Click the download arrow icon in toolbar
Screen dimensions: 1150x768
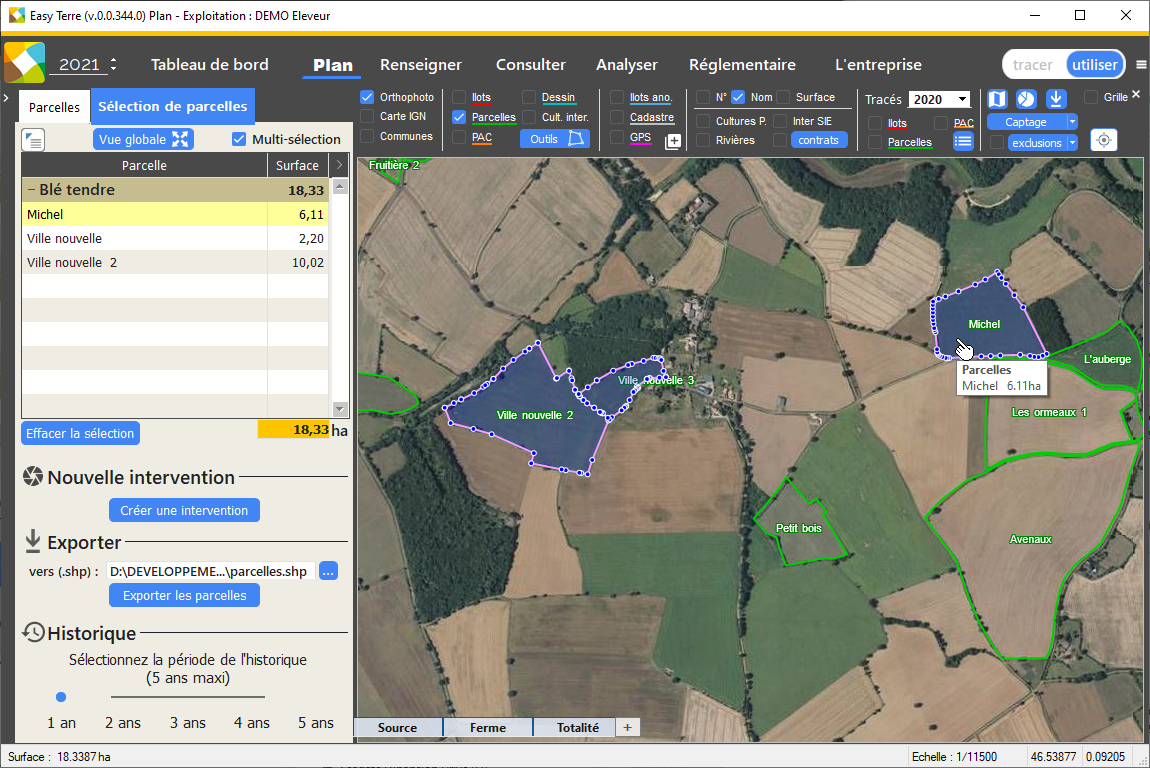coord(1057,98)
